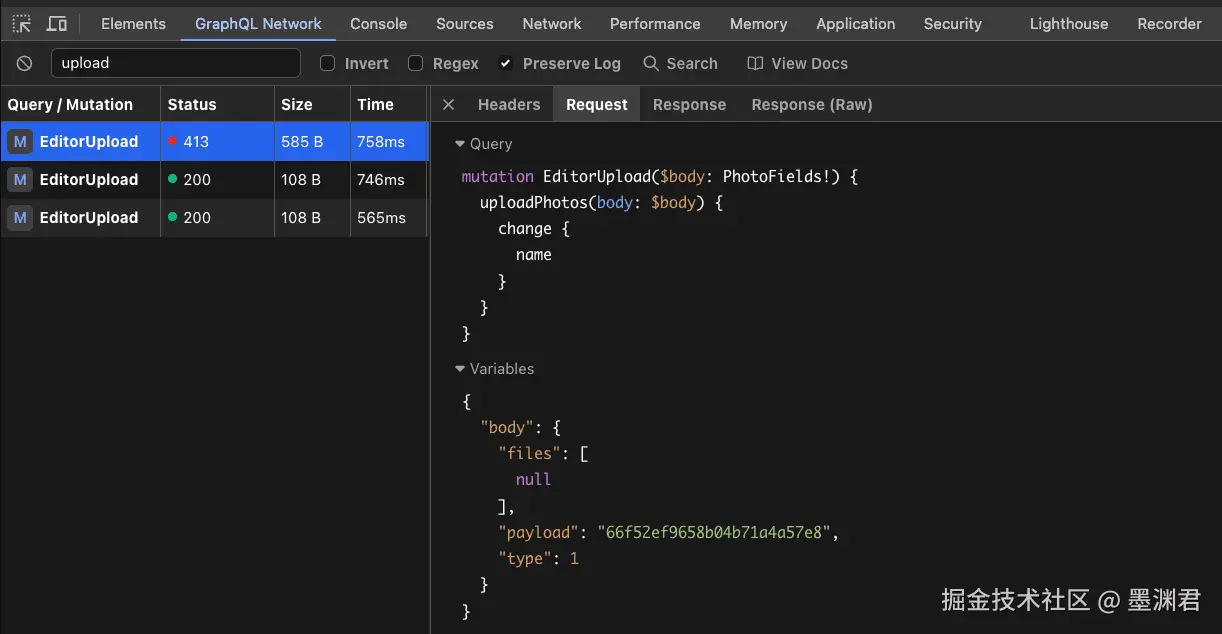
Task: Open the Application tab
Action: tap(856, 24)
